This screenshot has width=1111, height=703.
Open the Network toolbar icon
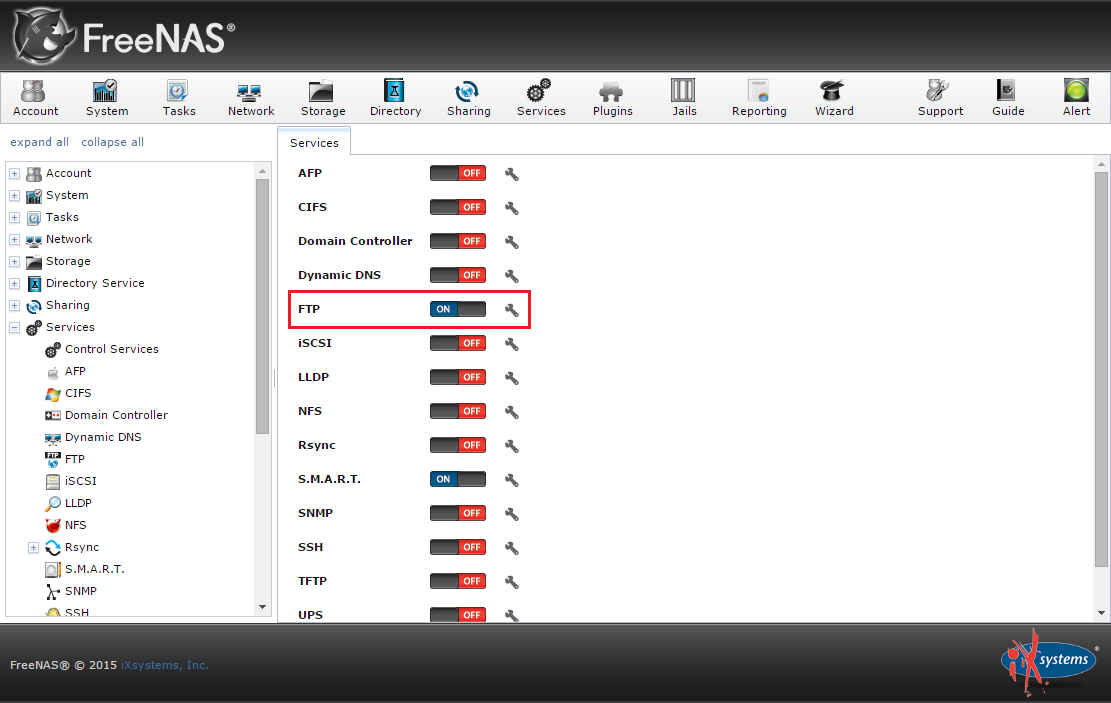tap(251, 98)
